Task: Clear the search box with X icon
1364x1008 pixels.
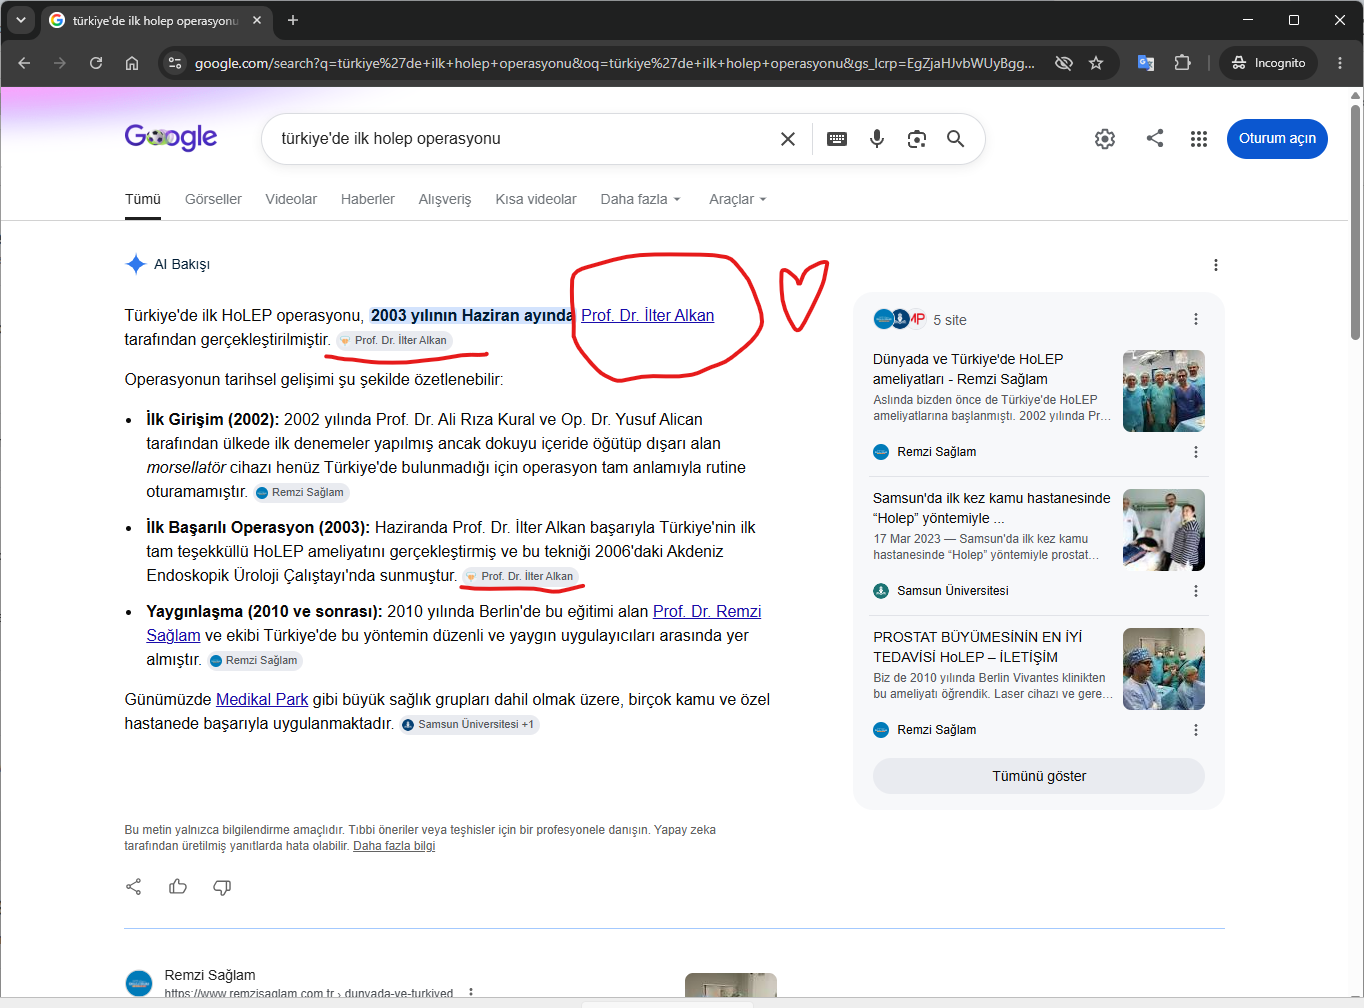Action: click(x=788, y=139)
